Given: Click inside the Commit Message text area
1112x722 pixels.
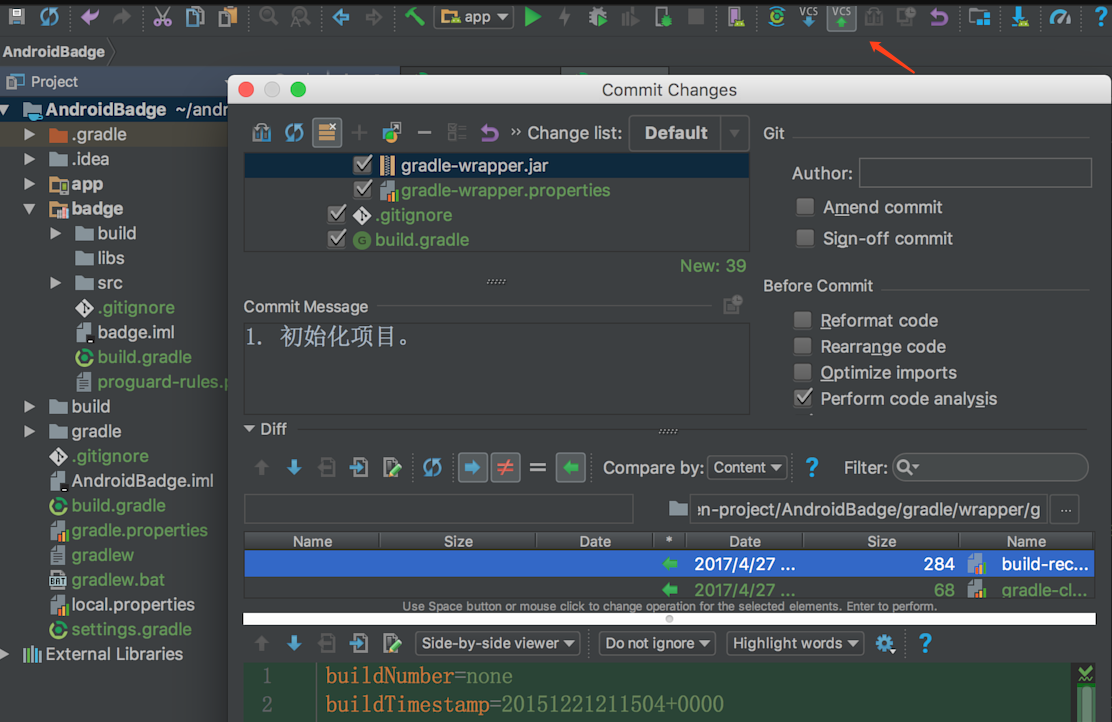Looking at the screenshot, I should point(496,369).
